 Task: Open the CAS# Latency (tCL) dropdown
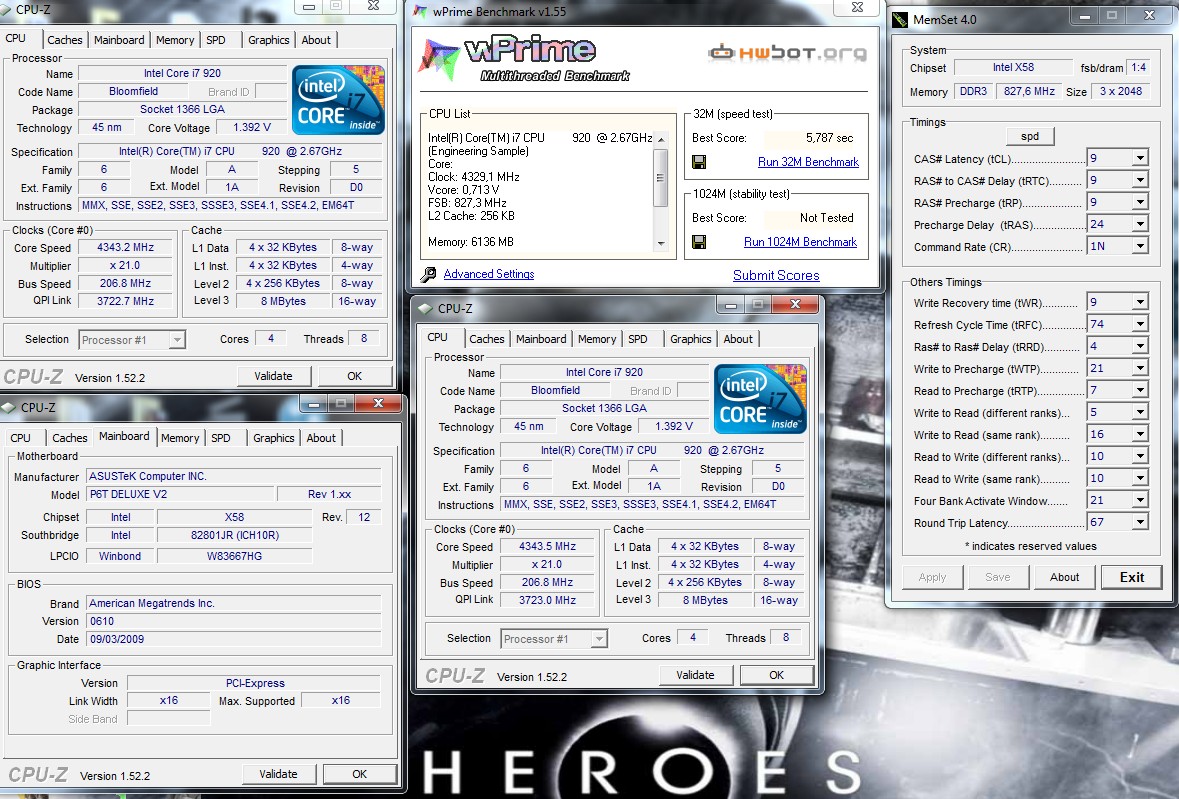(1140, 158)
